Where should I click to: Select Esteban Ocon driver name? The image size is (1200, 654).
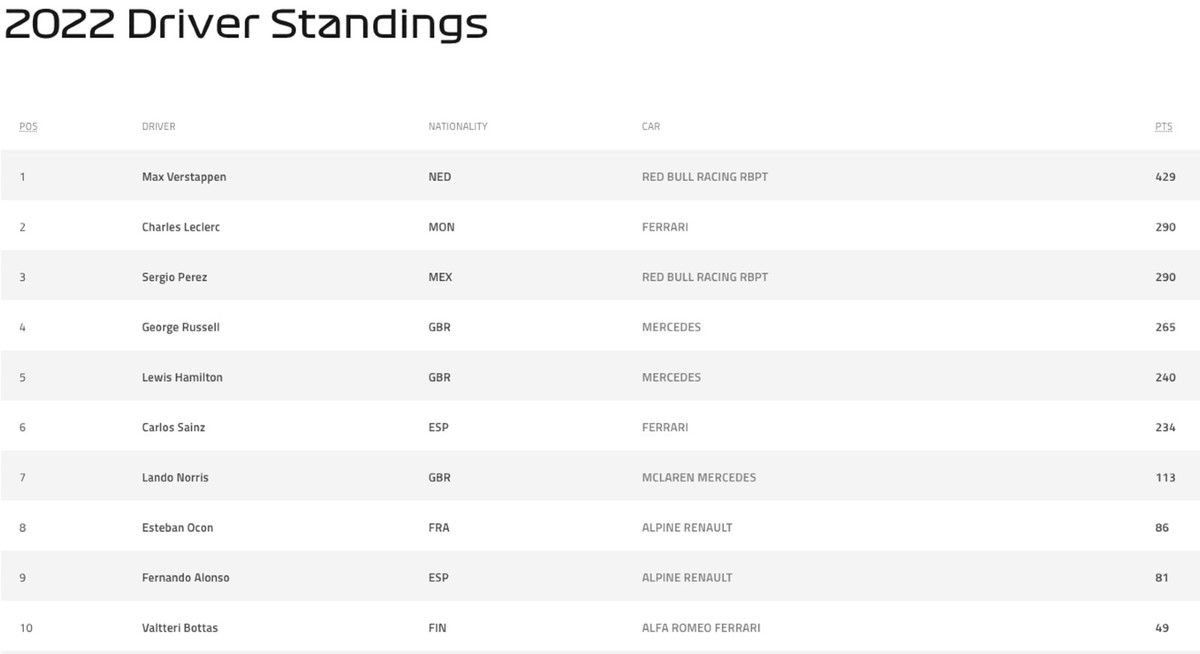178,527
